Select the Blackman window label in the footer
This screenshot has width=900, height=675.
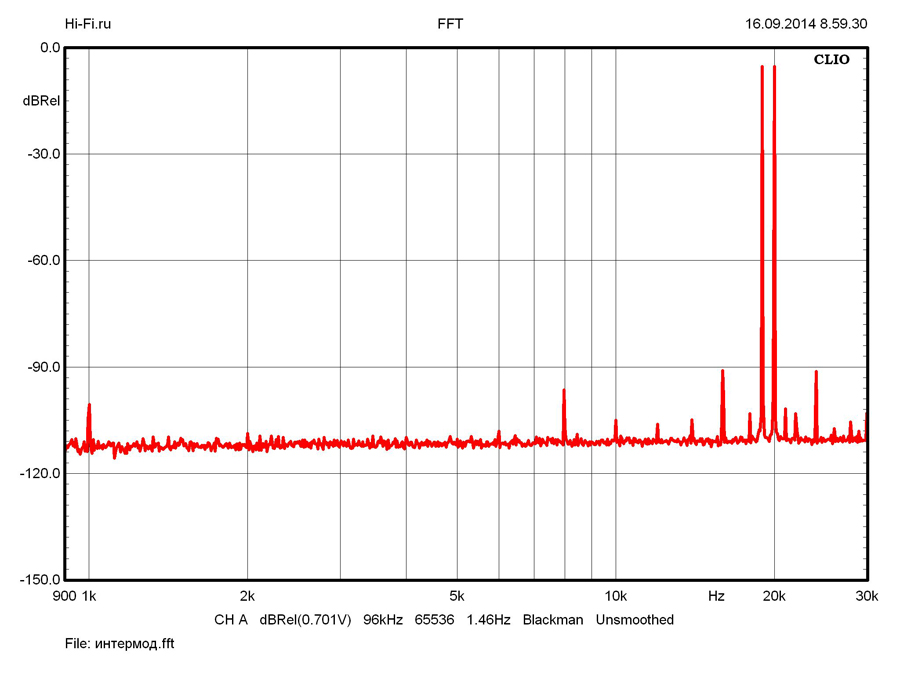coord(553,620)
